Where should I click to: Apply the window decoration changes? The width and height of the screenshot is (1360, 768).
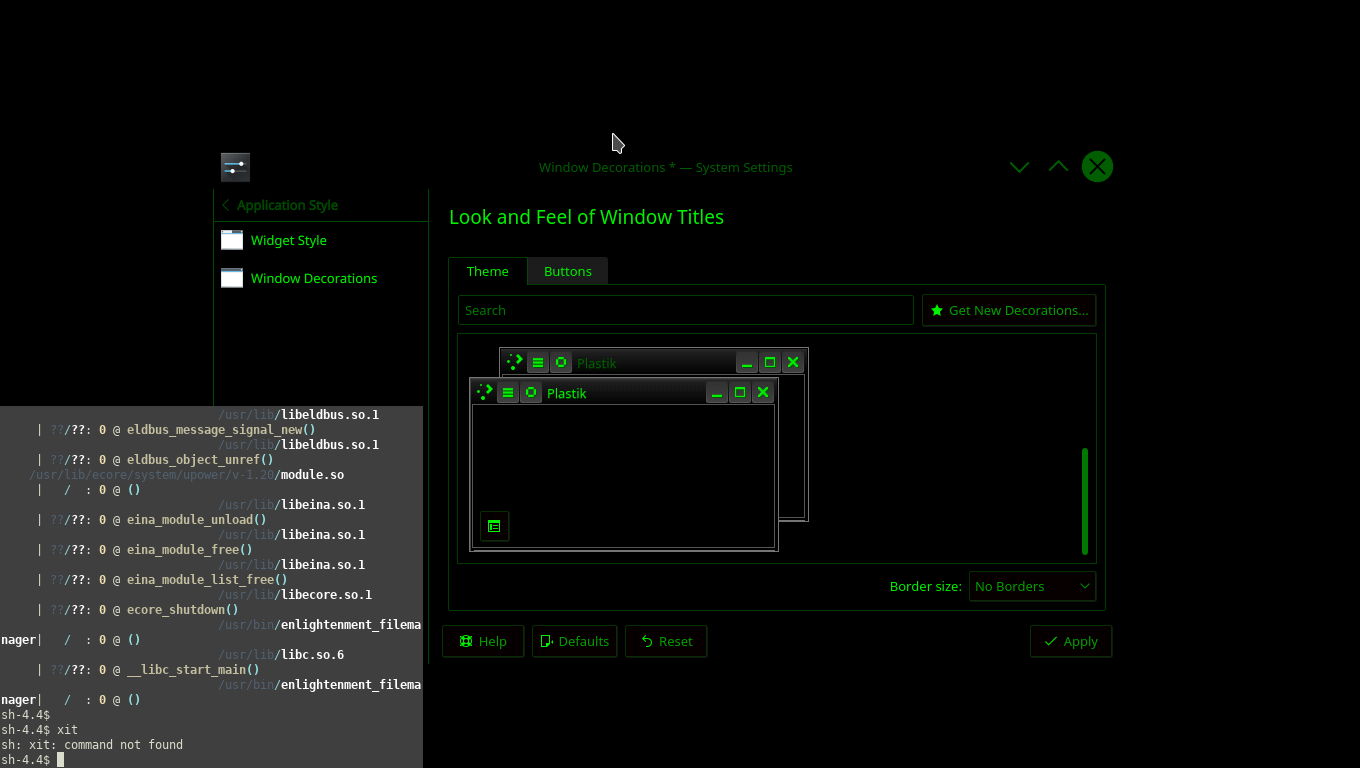click(x=1070, y=641)
